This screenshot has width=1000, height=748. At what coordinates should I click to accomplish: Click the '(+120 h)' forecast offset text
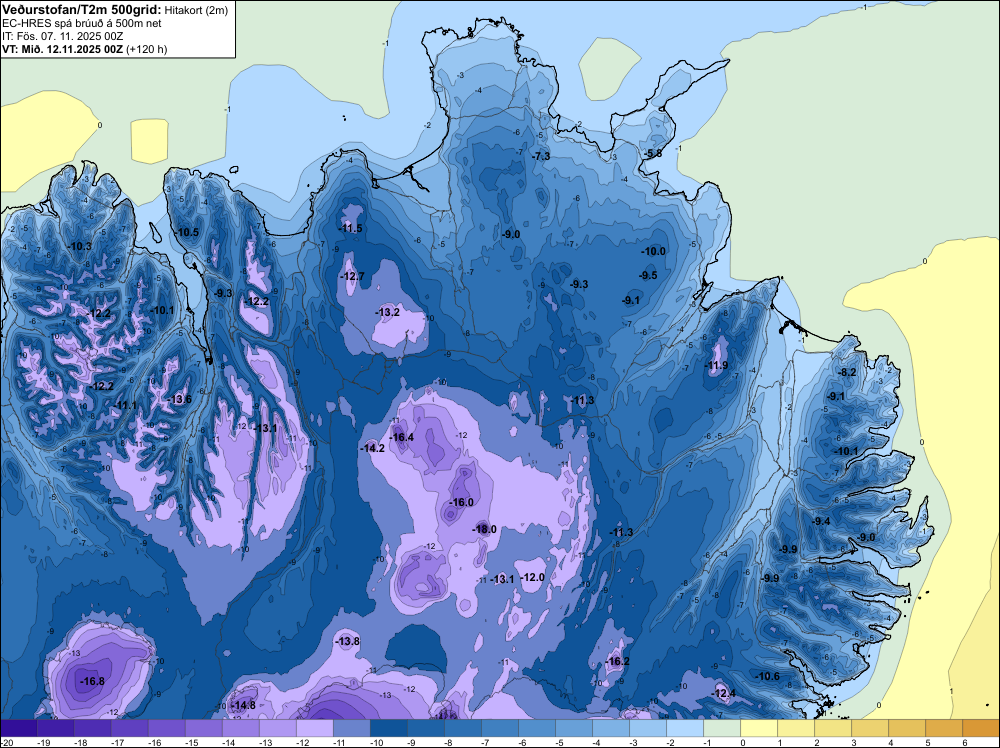[147, 49]
